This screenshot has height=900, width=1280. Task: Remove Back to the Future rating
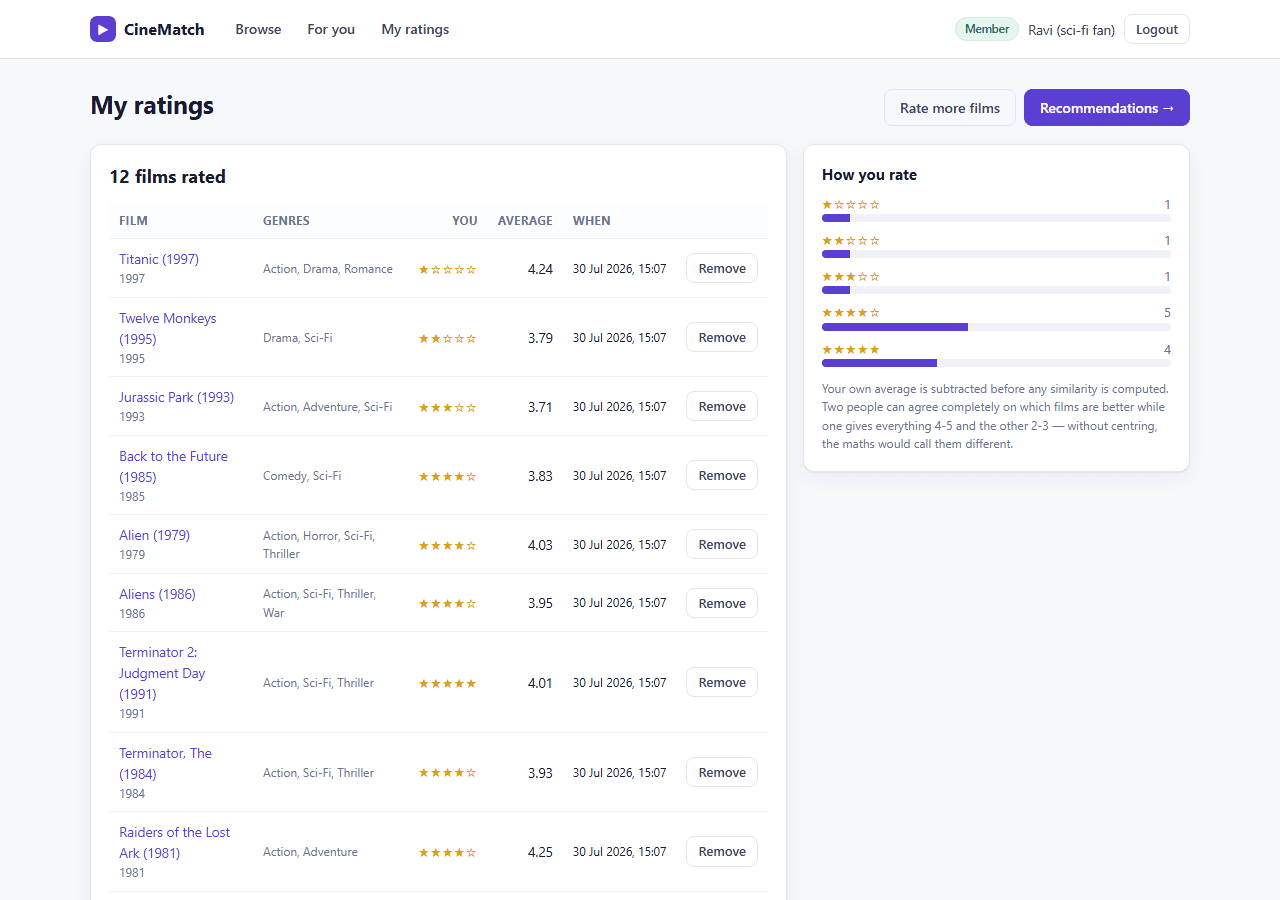(722, 475)
